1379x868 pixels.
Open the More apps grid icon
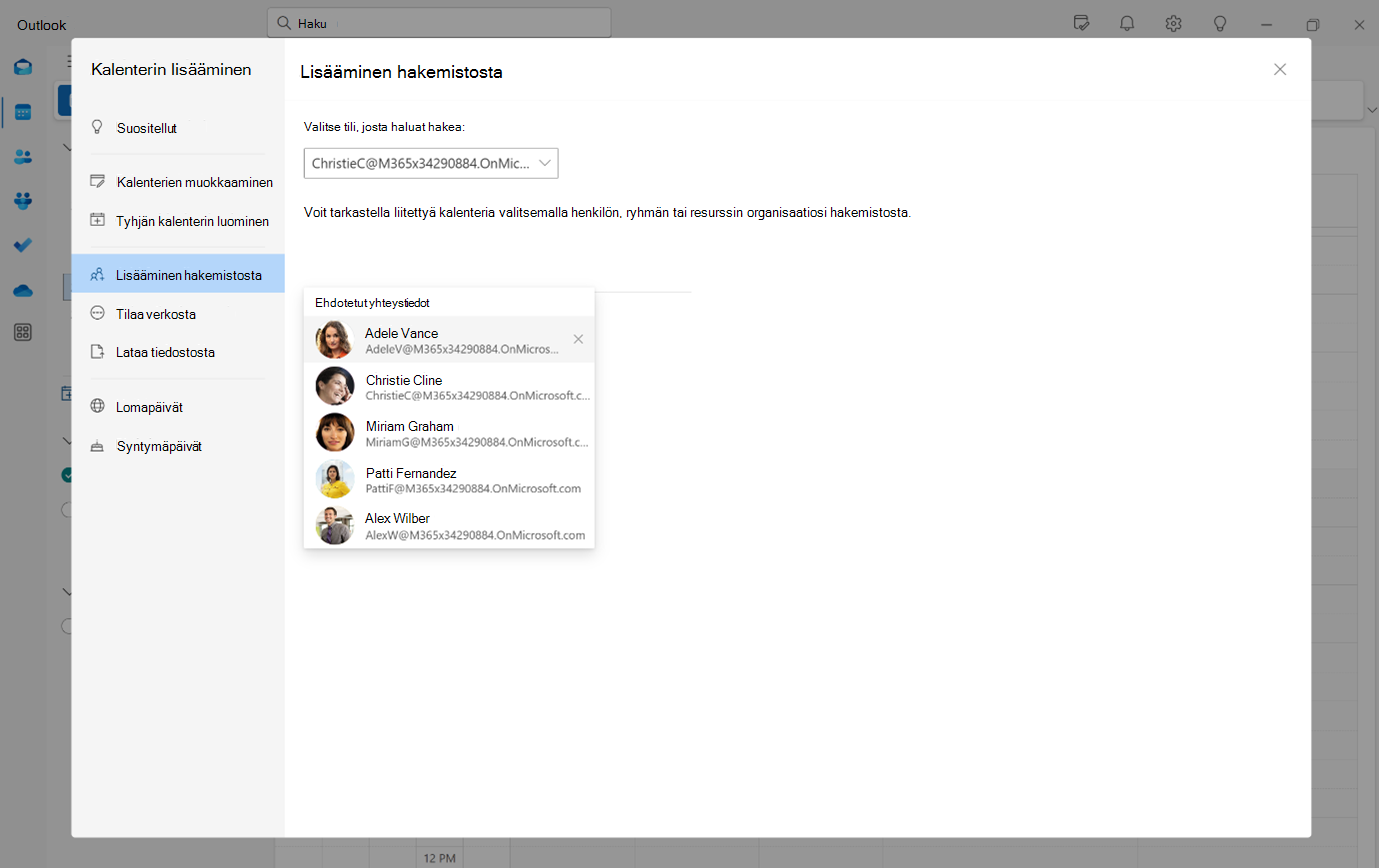pyautogui.click(x=22, y=333)
